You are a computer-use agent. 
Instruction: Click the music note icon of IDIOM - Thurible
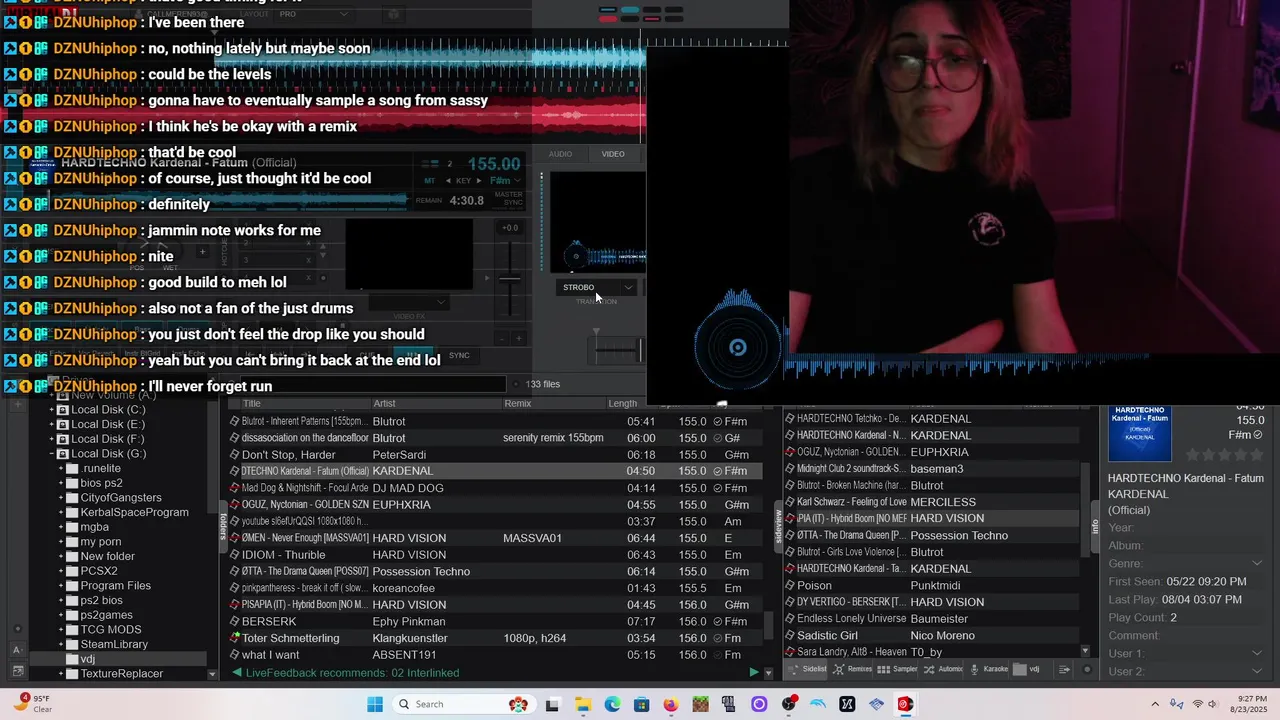click(x=235, y=555)
